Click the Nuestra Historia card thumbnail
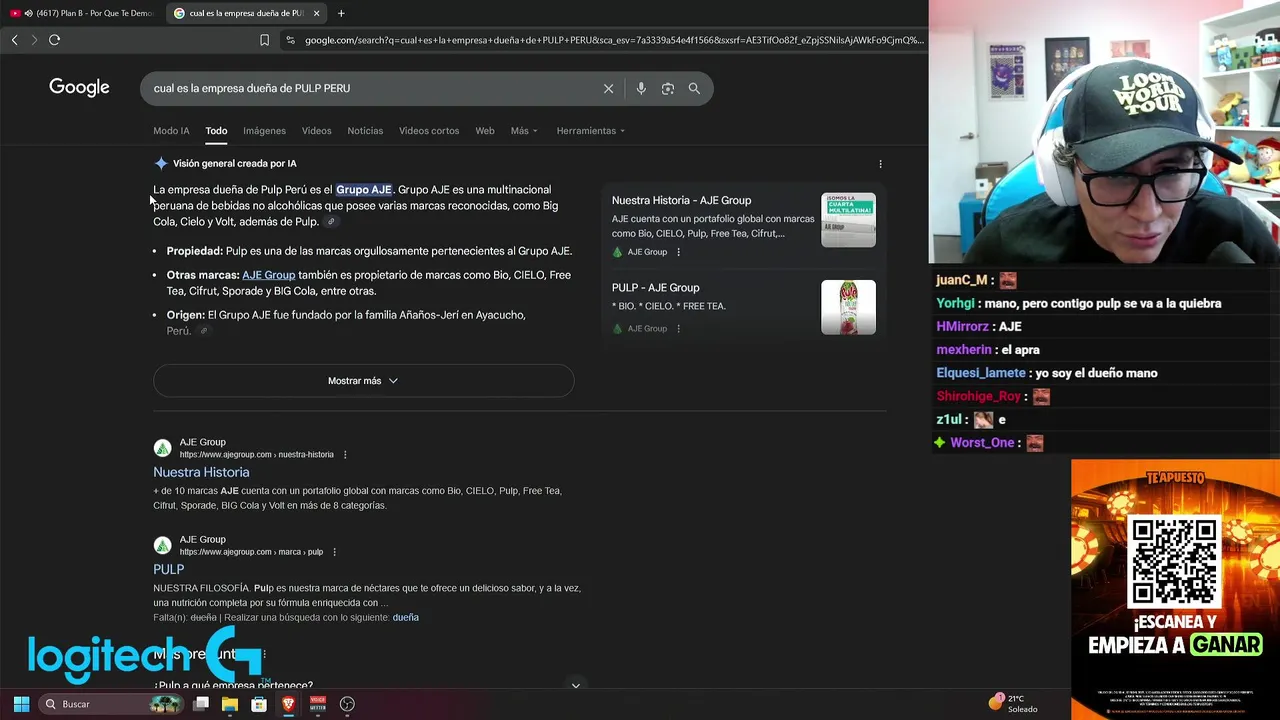Screen dimensions: 1280x720 [848, 220]
